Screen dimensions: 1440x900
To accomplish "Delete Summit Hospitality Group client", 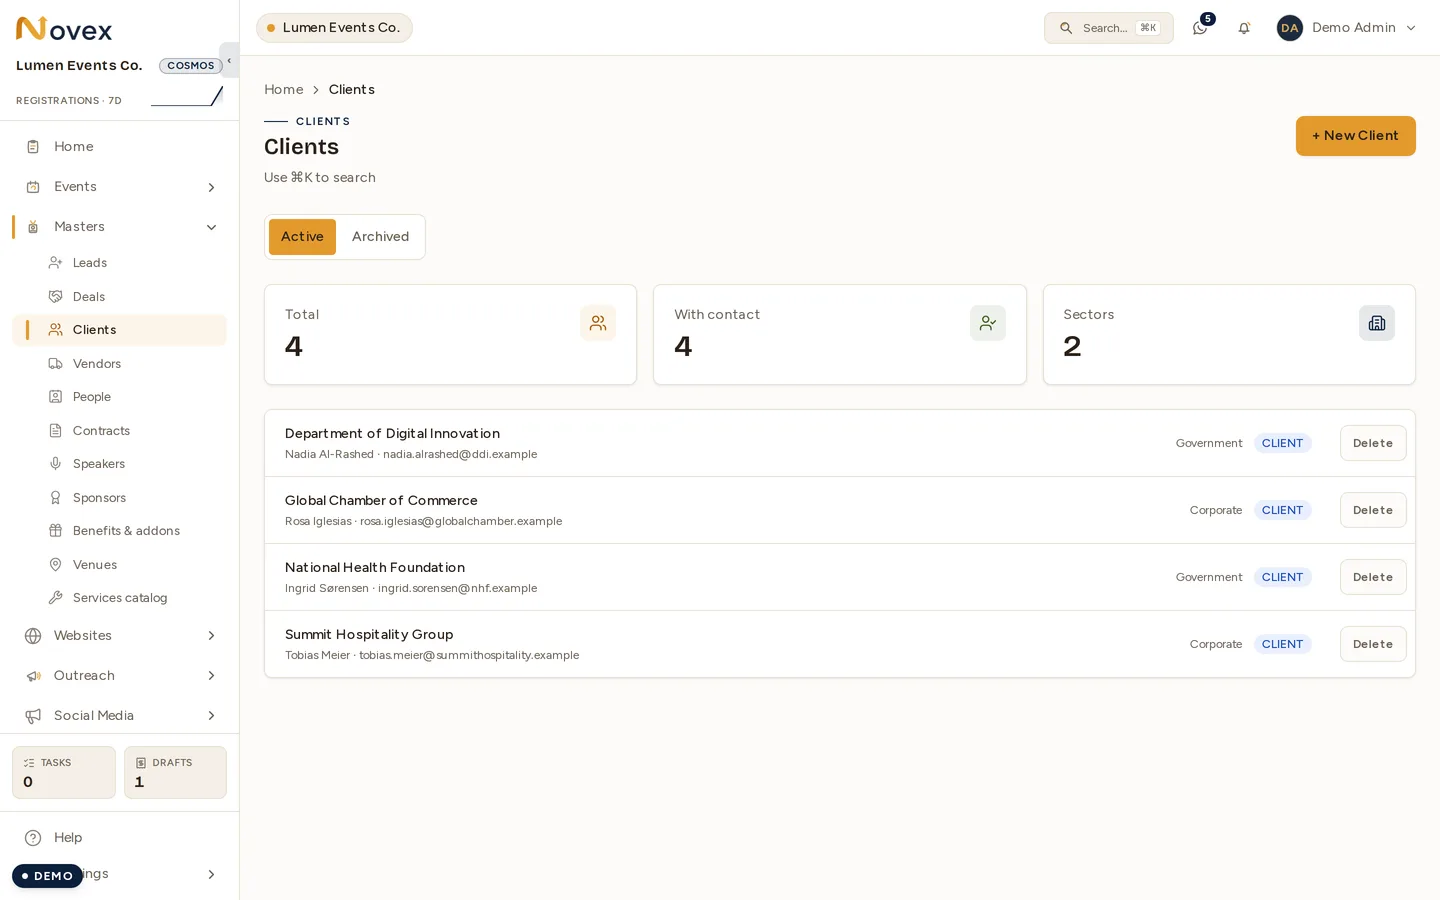I will (1373, 644).
